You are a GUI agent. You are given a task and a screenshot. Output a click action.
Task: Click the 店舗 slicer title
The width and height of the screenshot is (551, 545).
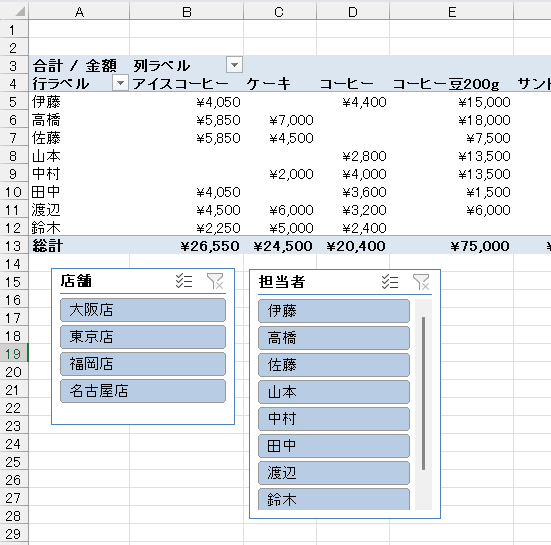click(76, 281)
